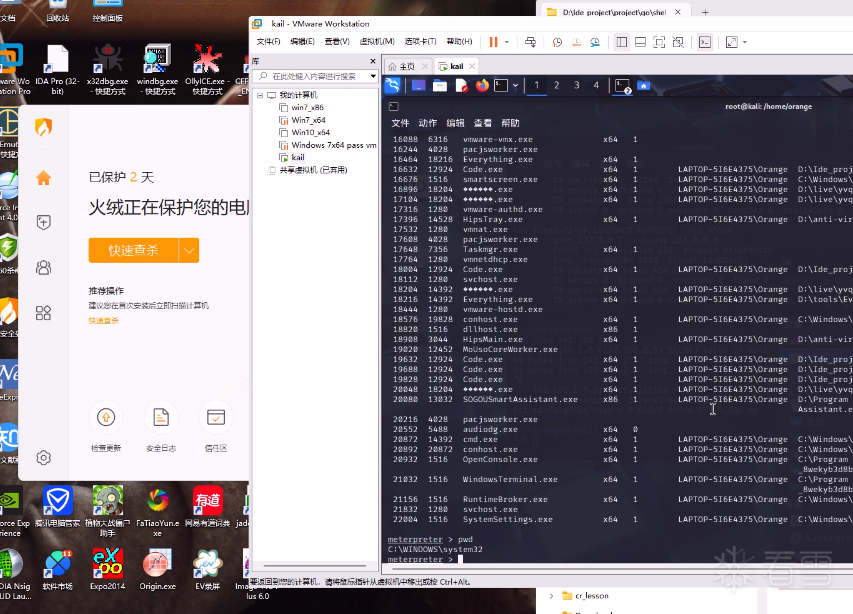Launch Firefox from Kali panel
Image resolution: width=853 pixels, height=614 pixels.
(482, 85)
